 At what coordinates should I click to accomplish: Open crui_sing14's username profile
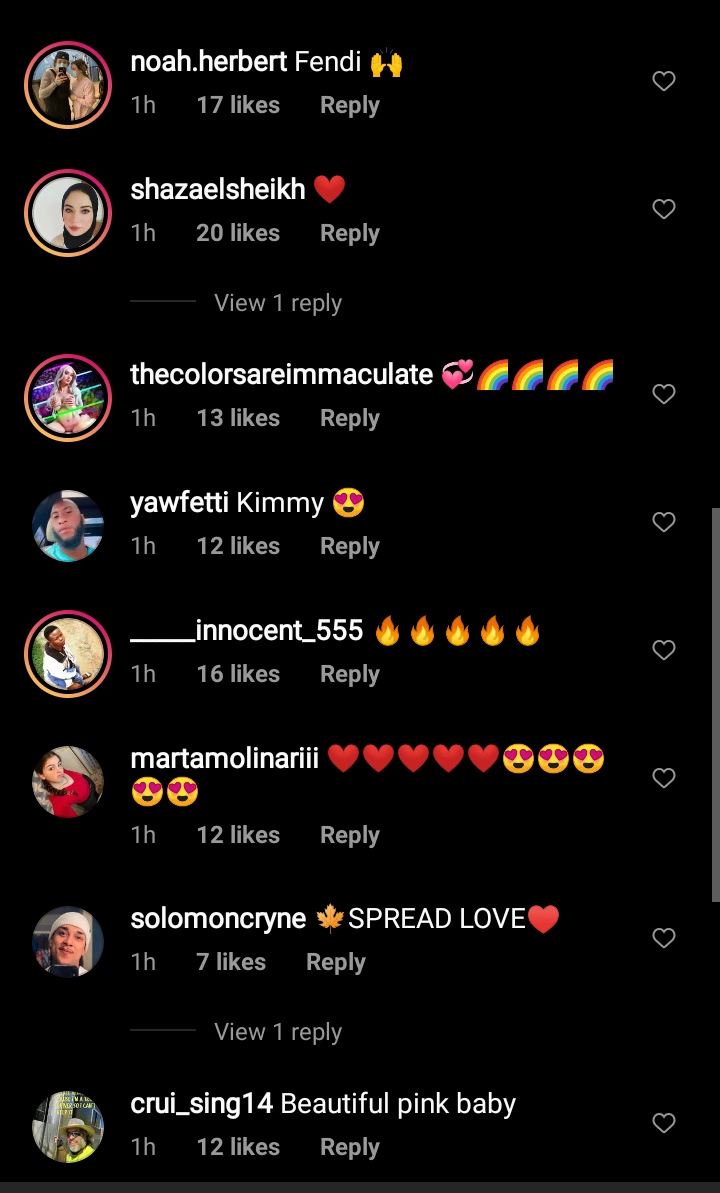point(202,1103)
